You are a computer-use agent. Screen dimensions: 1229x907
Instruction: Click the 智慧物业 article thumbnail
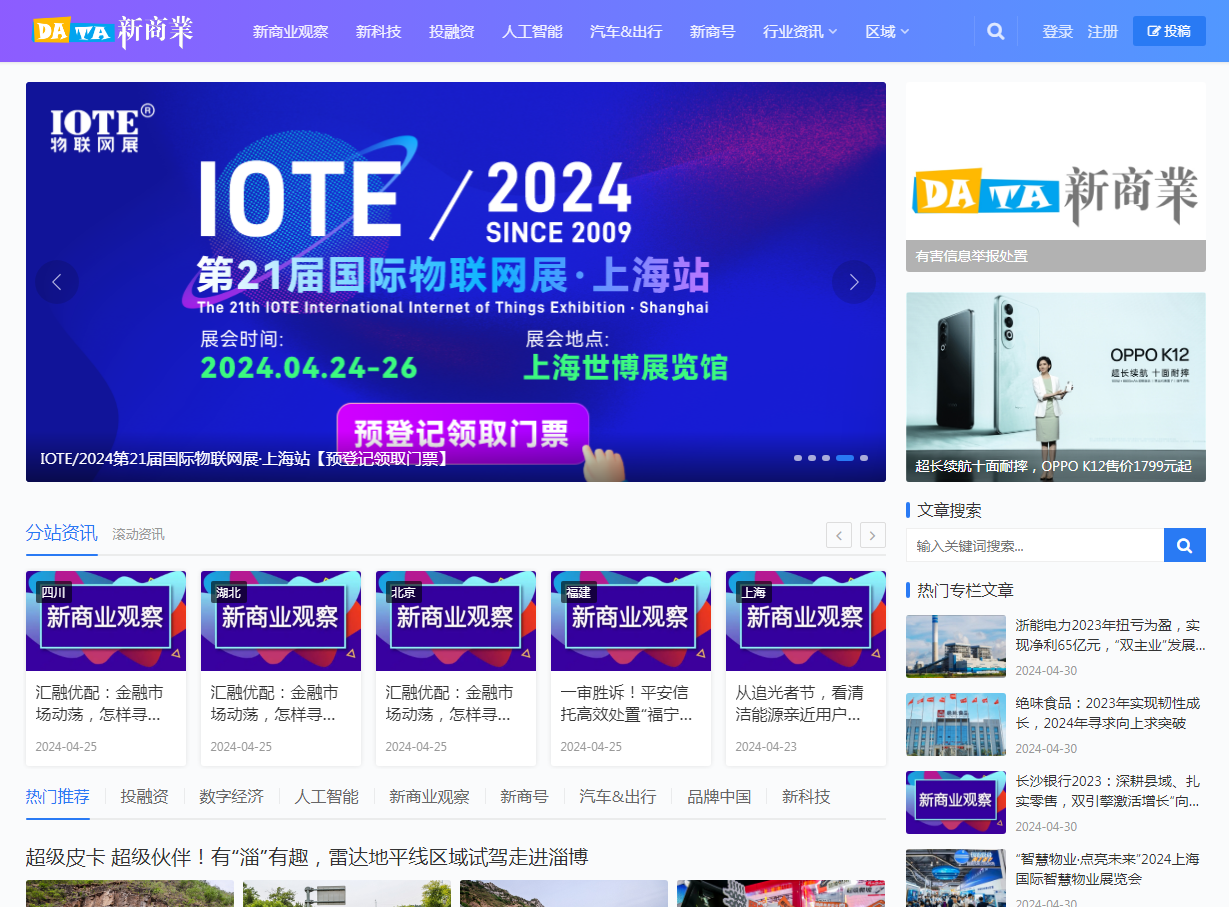click(956, 878)
